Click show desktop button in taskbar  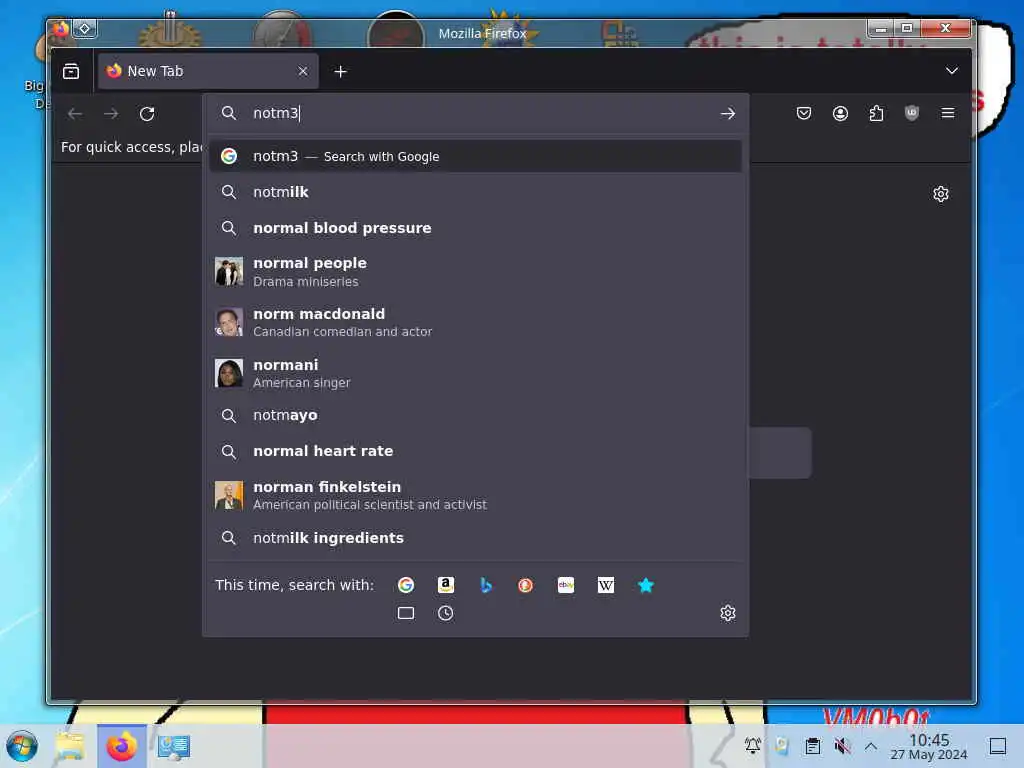tap(998, 746)
